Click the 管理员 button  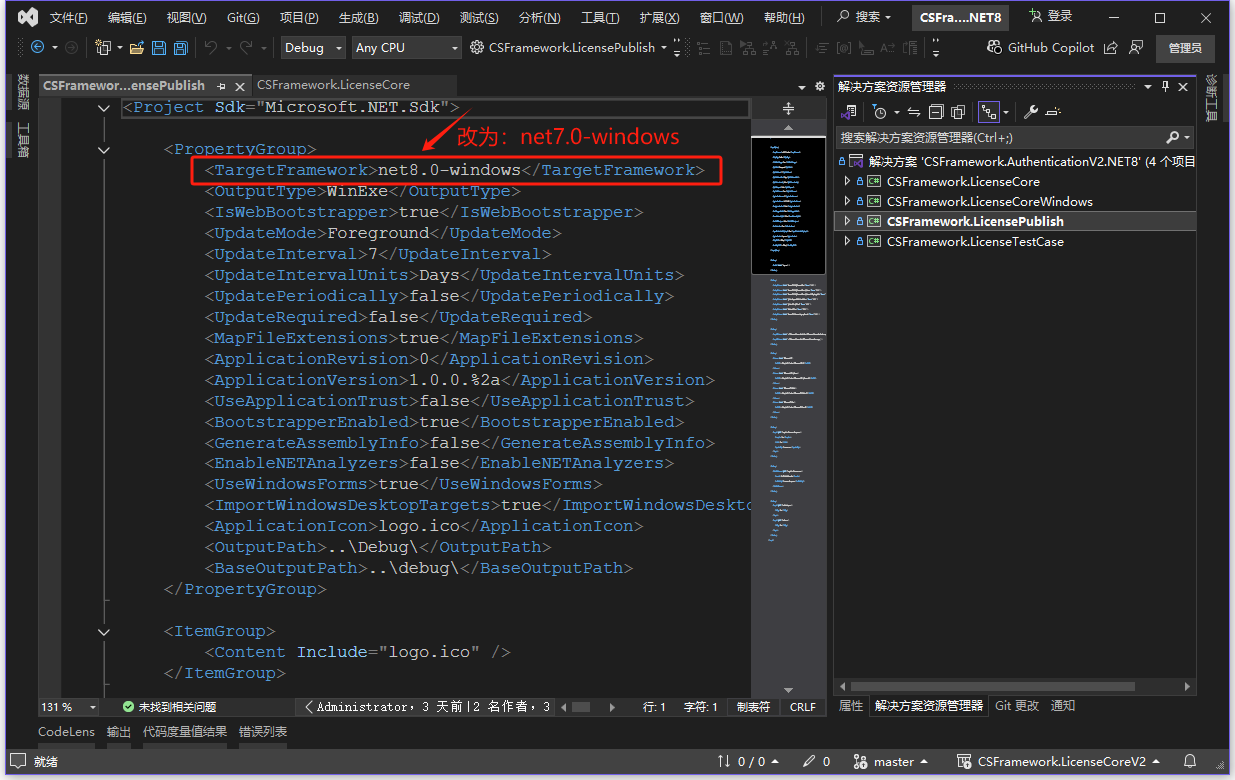[x=1185, y=47]
